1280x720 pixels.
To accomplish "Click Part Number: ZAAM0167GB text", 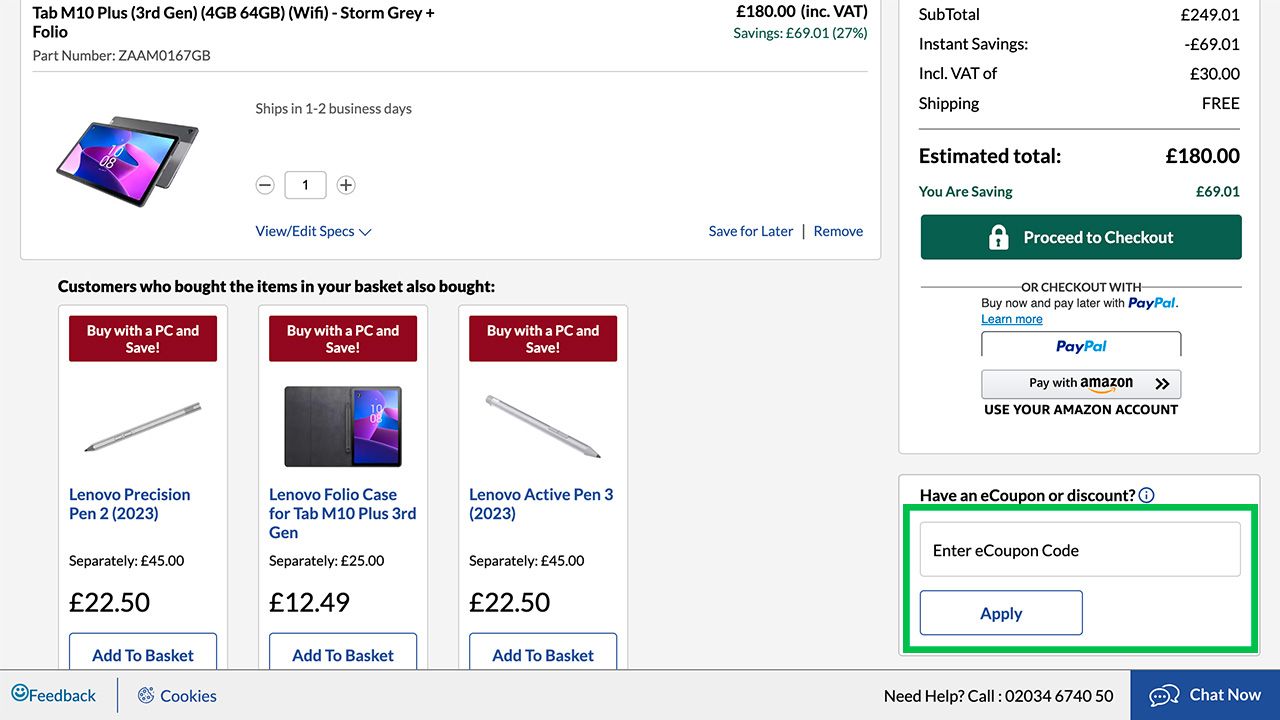I will point(121,56).
